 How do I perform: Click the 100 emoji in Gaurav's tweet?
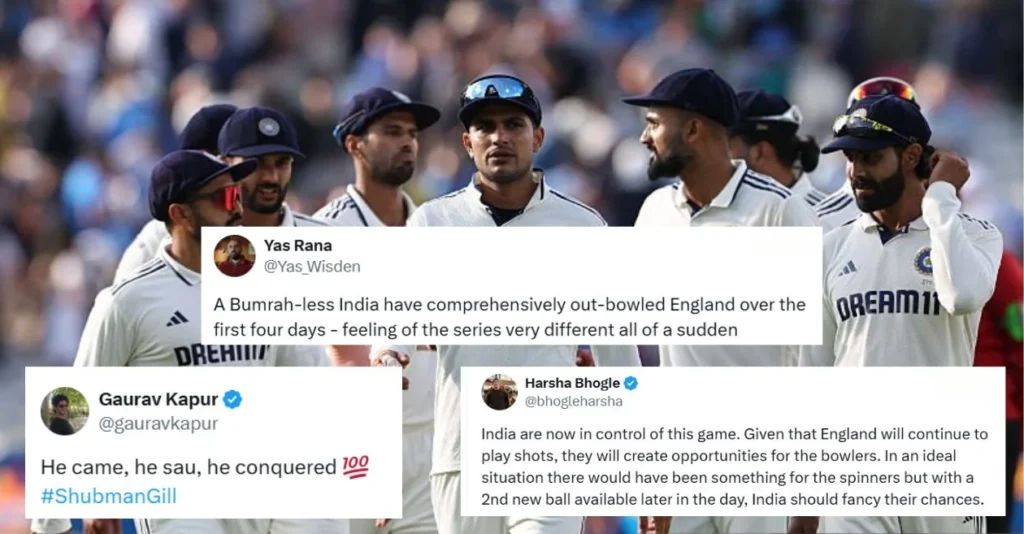[356, 467]
